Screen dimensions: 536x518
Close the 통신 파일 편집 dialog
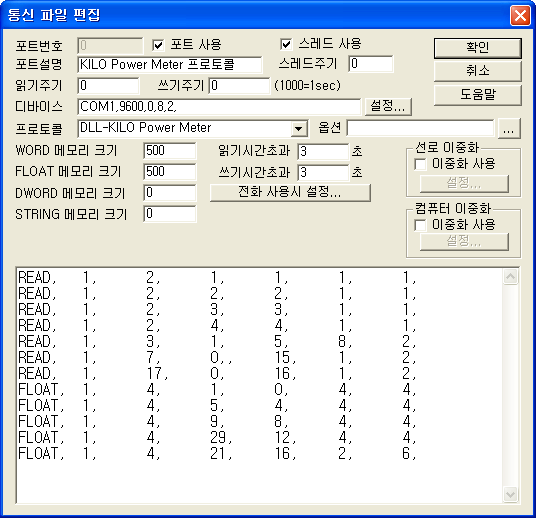pyautogui.click(x=520, y=15)
